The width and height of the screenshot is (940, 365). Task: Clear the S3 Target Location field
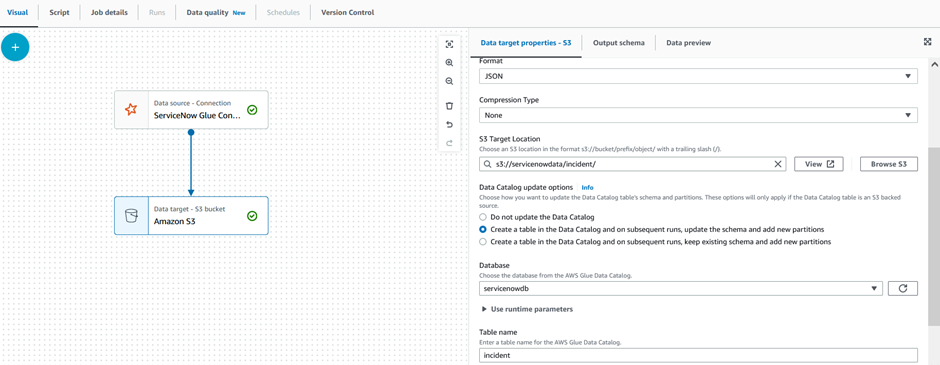(x=778, y=164)
